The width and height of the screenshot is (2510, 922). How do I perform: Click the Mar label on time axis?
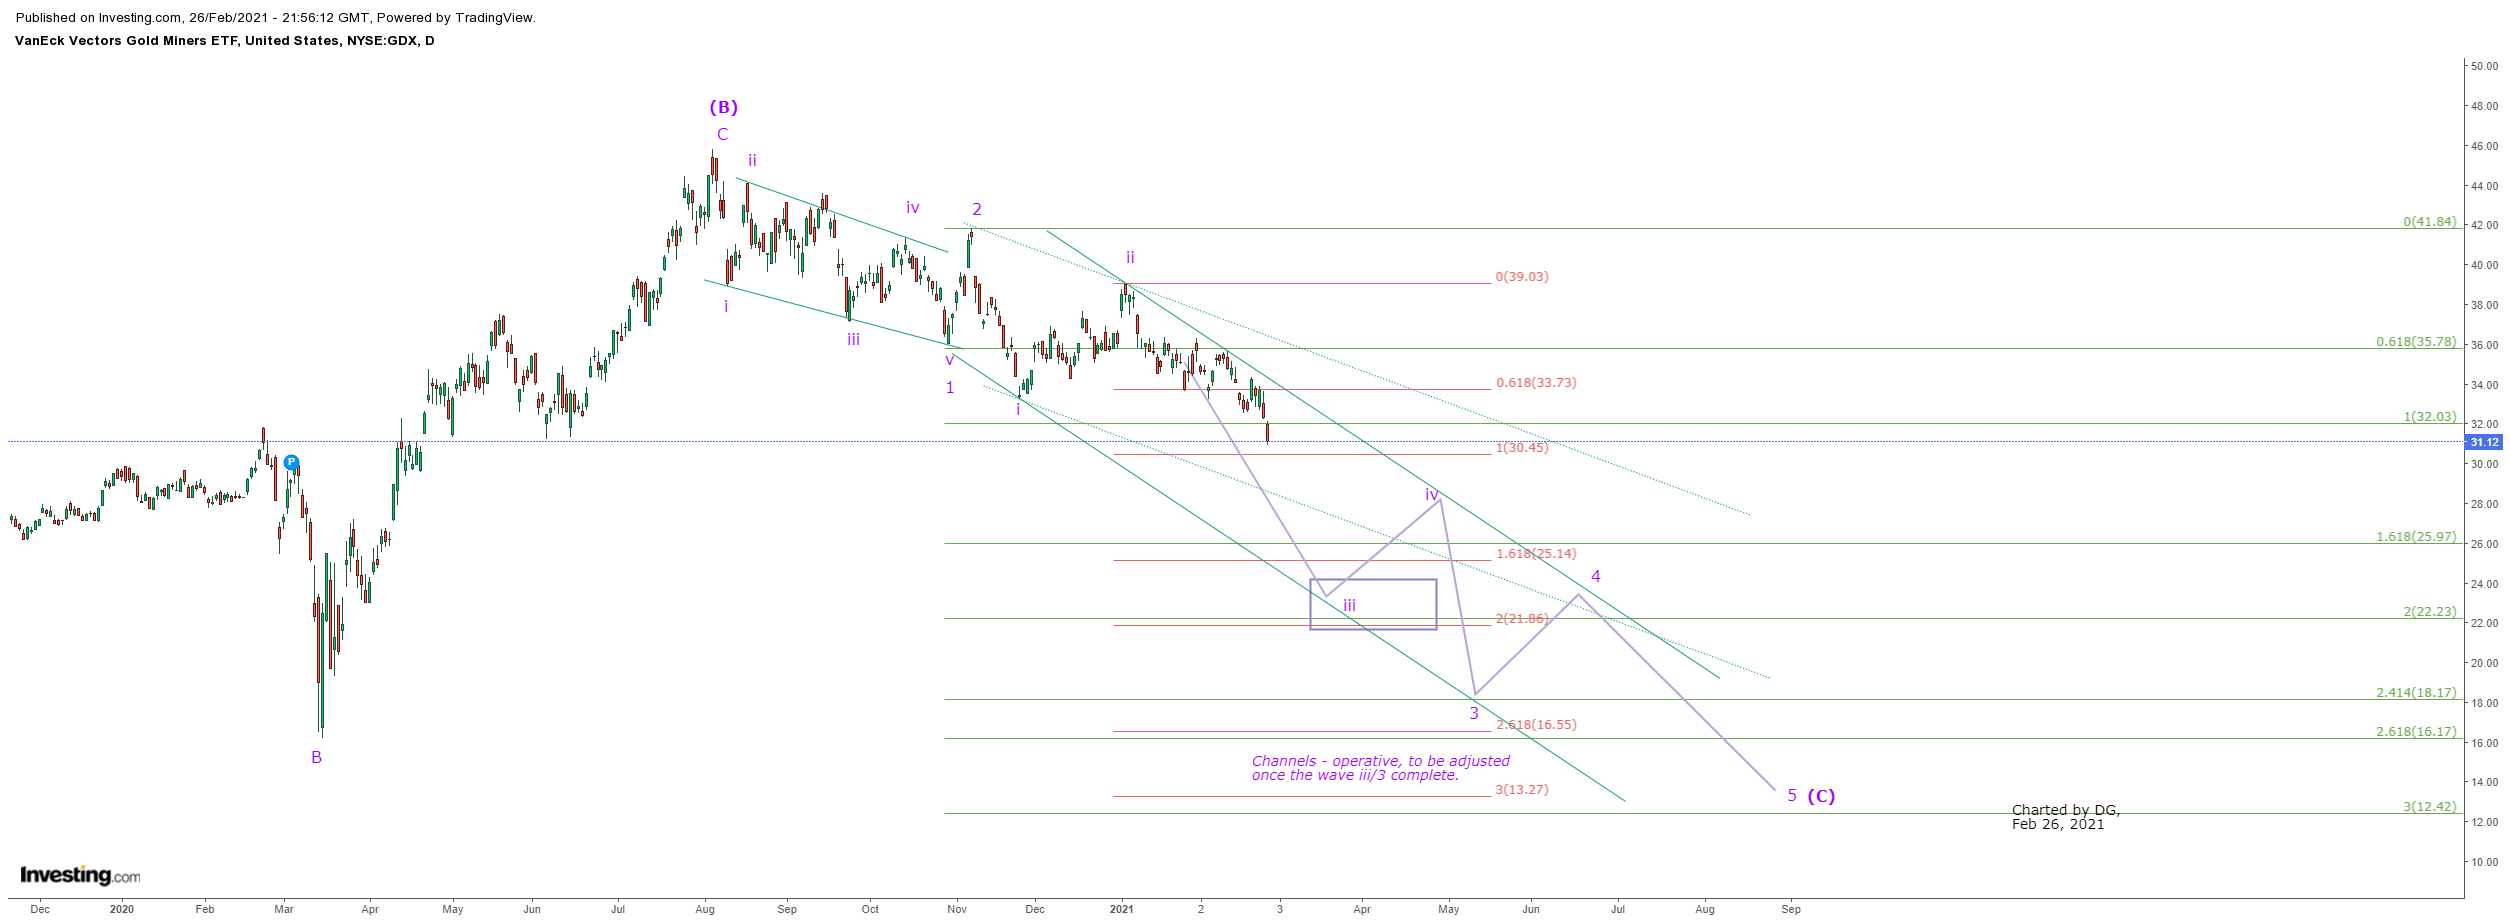[x=284, y=910]
